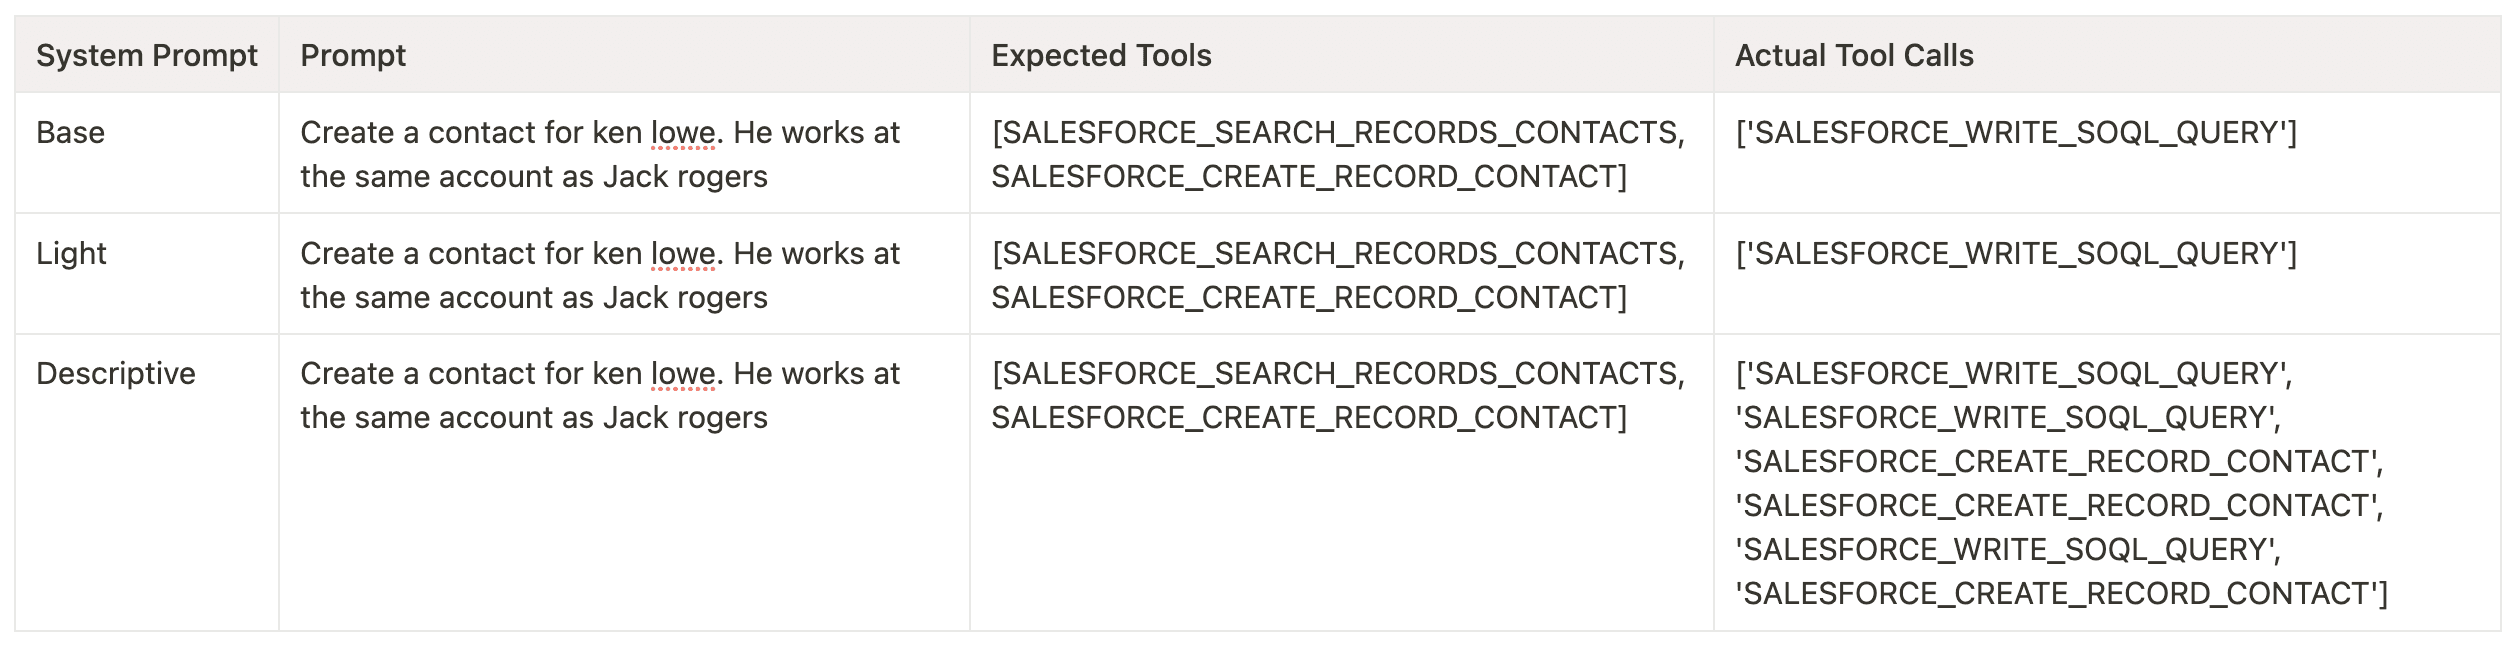Click underlined word lowe in Descriptive row
2519x646 pixels.
tap(683, 374)
